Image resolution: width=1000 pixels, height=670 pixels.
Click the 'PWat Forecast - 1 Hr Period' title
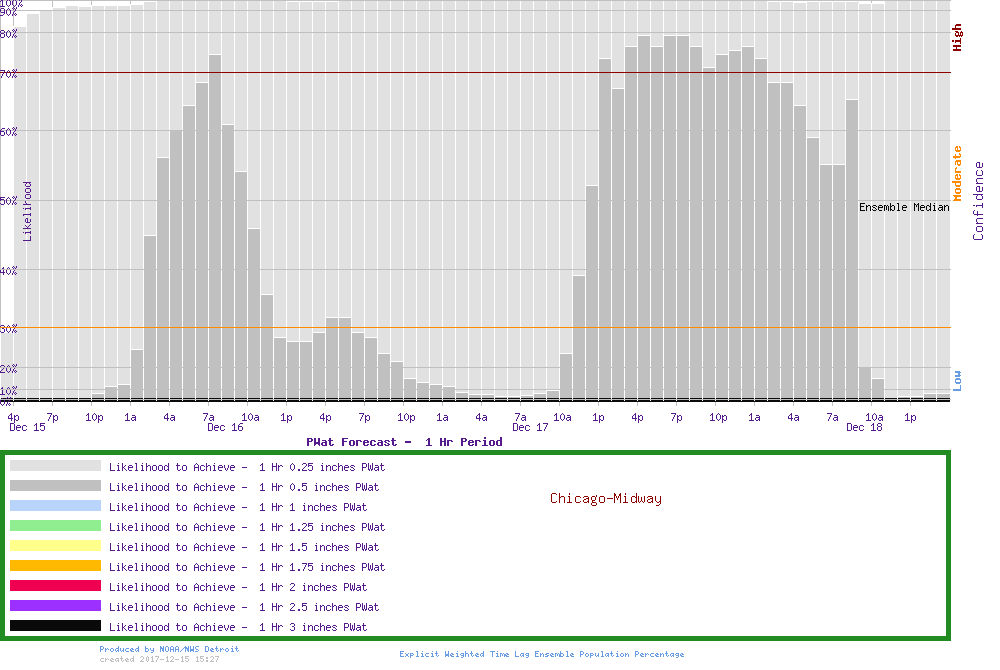point(404,442)
